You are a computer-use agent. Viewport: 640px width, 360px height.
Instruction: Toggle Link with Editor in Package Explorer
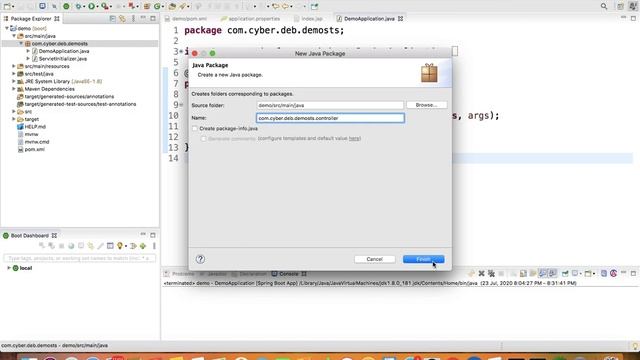[x=122, y=19]
